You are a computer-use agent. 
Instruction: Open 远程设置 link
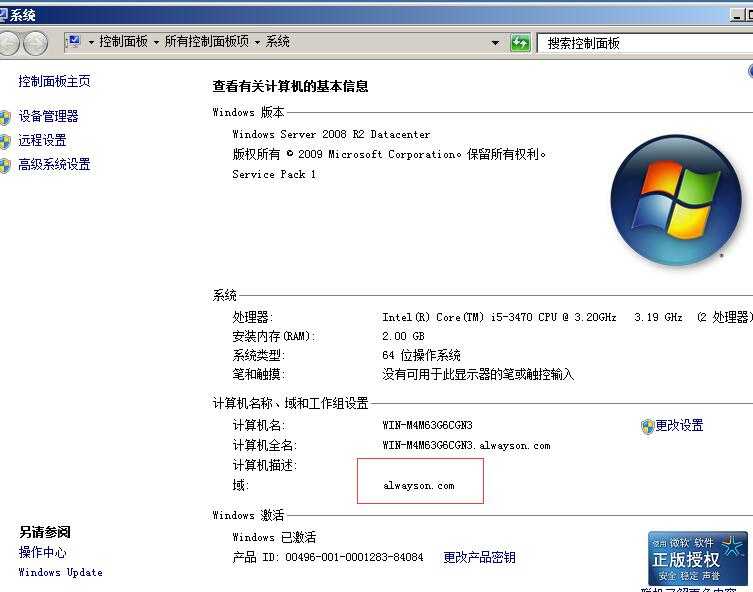click(x=42, y=140)
